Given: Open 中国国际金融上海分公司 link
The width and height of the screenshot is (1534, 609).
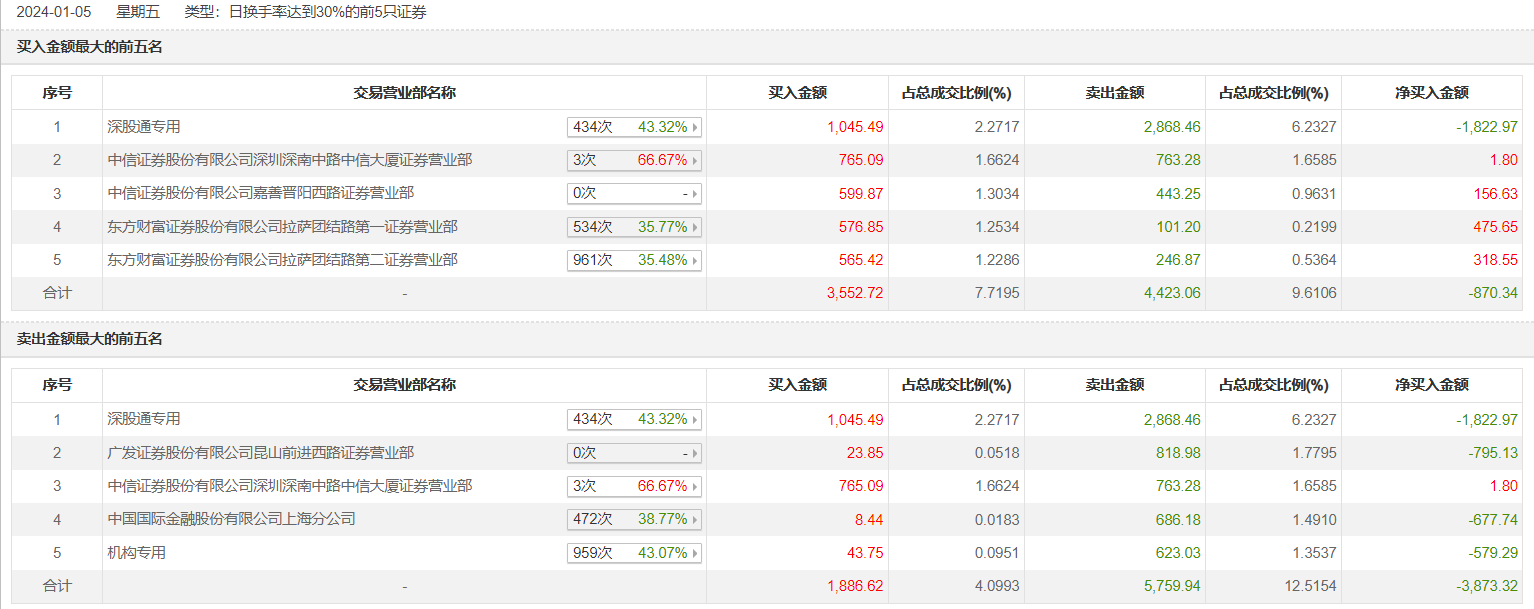Looking at the screenshot, I should click(231, 519).
